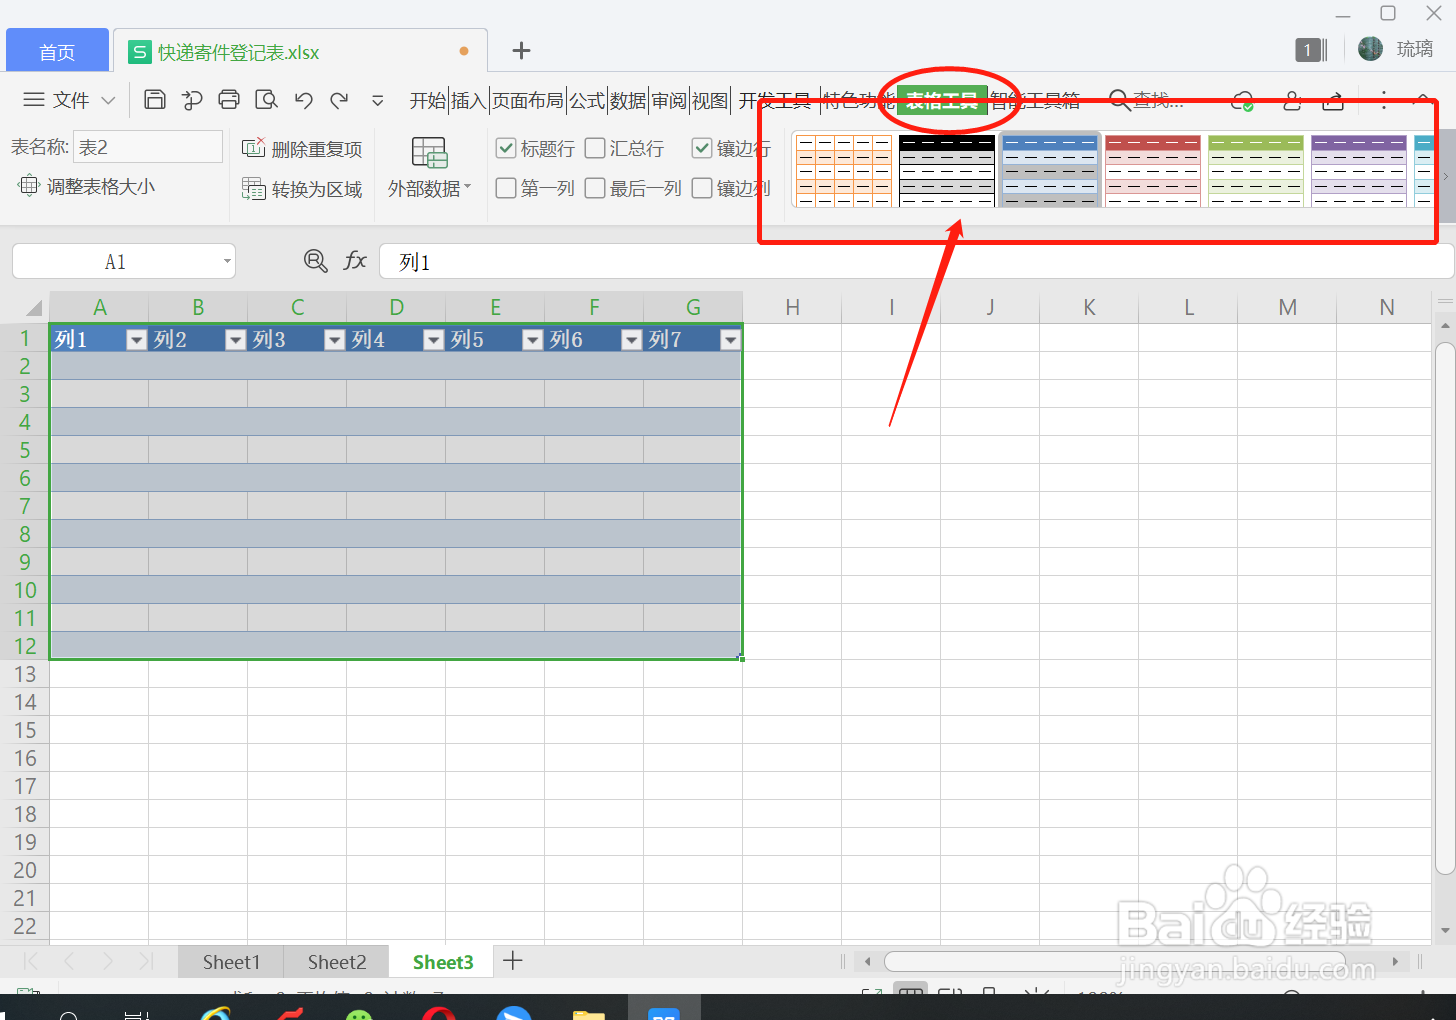1456x1020 pixels.
Task: Apply the green table style swatch
Action: point(1256,170)
